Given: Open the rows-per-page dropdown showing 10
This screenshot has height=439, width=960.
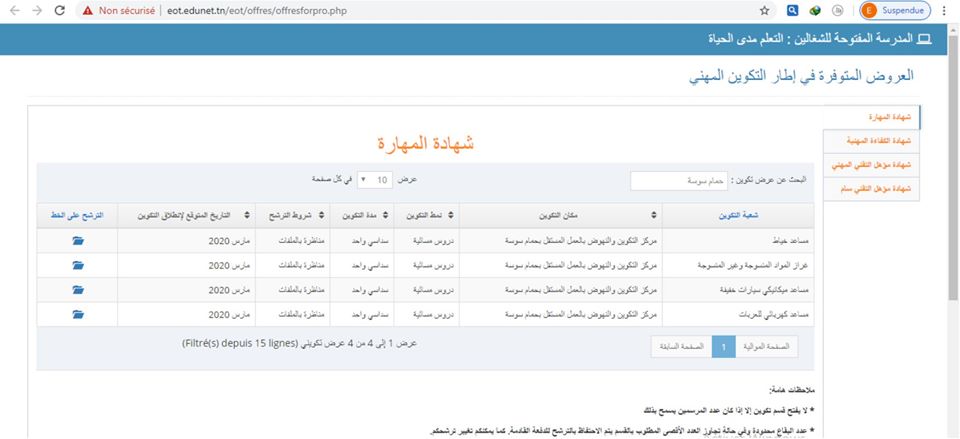Looking at the screenshot, I should pos(375,180).
